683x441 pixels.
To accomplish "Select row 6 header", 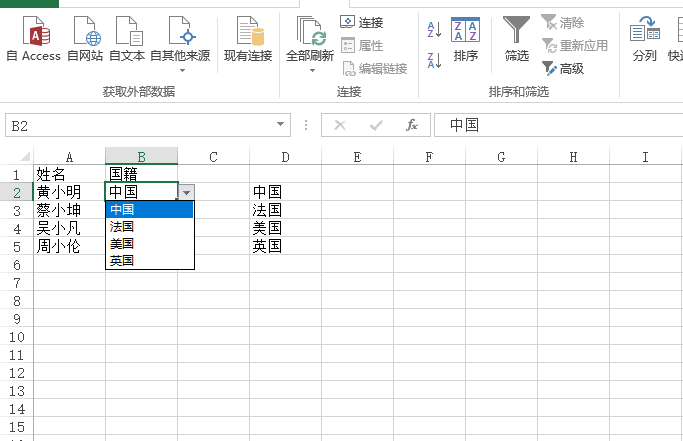I will [17, 265].
